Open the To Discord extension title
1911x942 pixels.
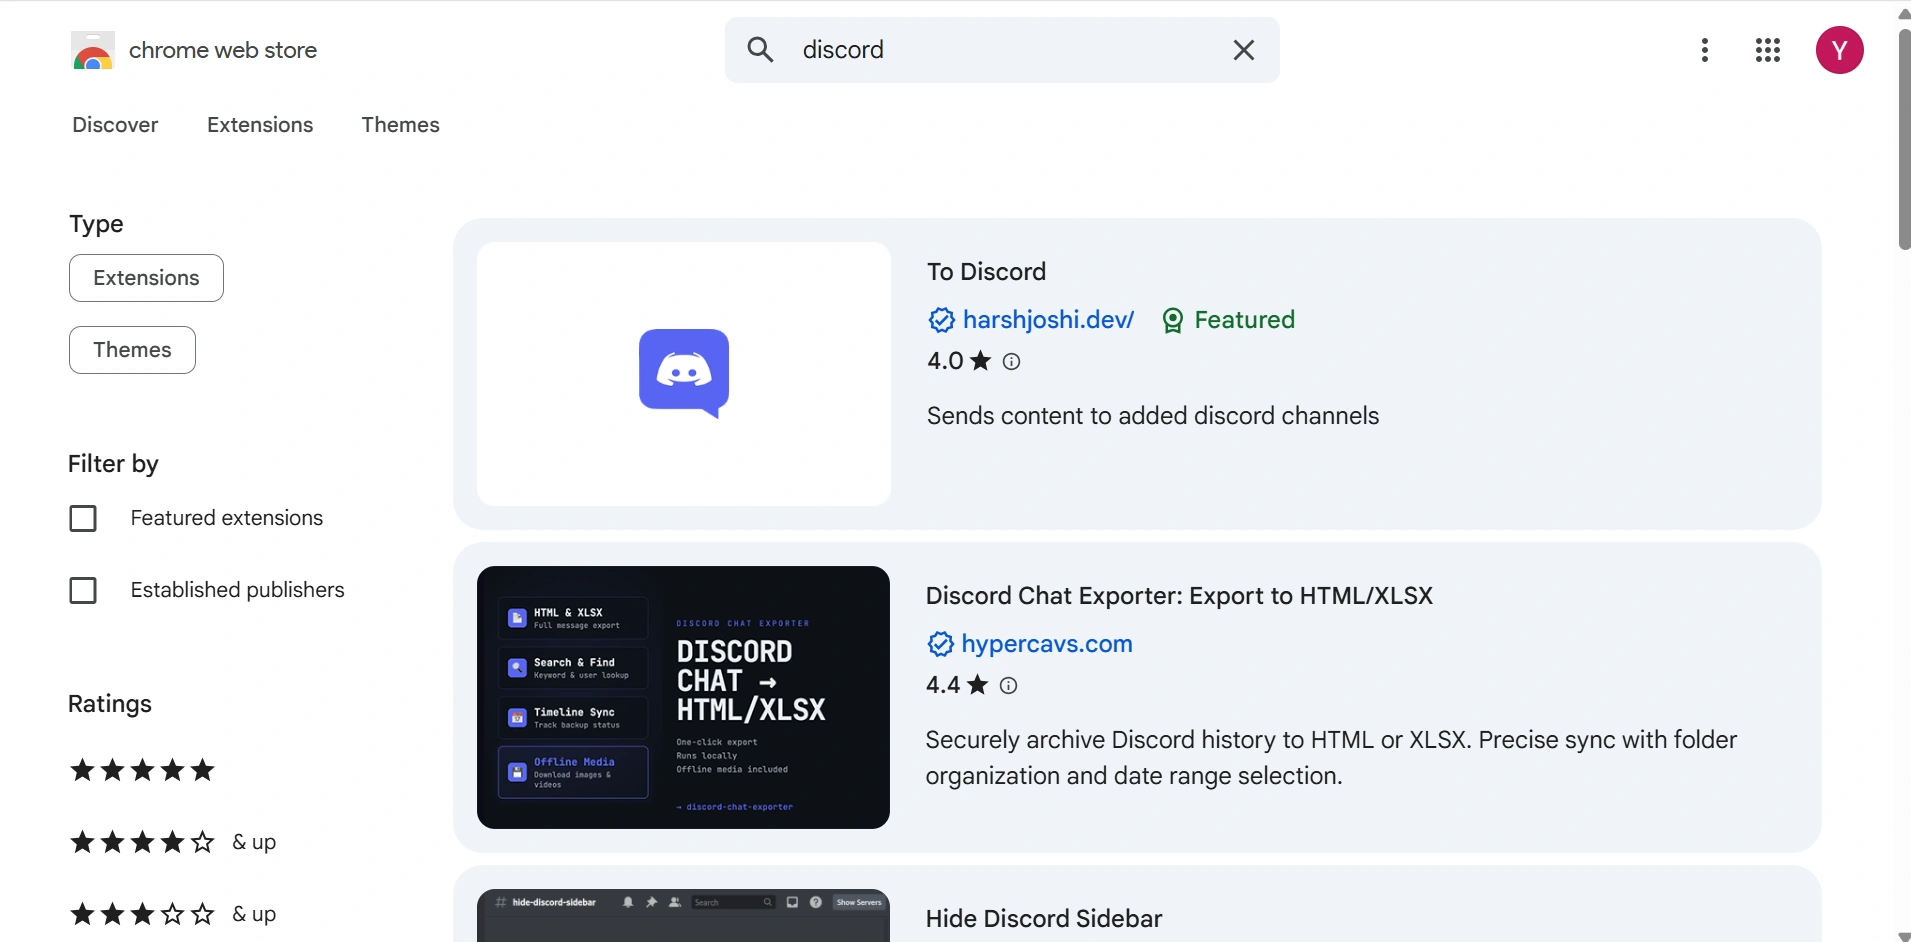point(986,272)
